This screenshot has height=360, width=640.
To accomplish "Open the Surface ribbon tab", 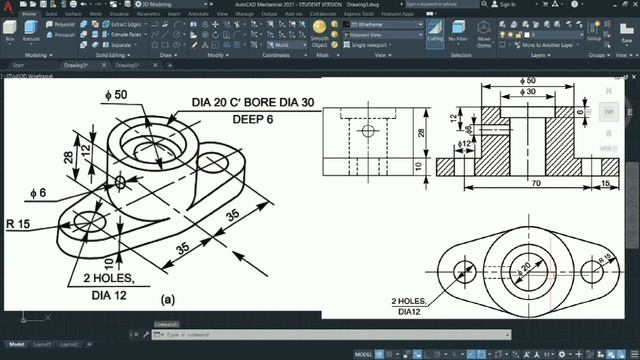I will point(73,14).
